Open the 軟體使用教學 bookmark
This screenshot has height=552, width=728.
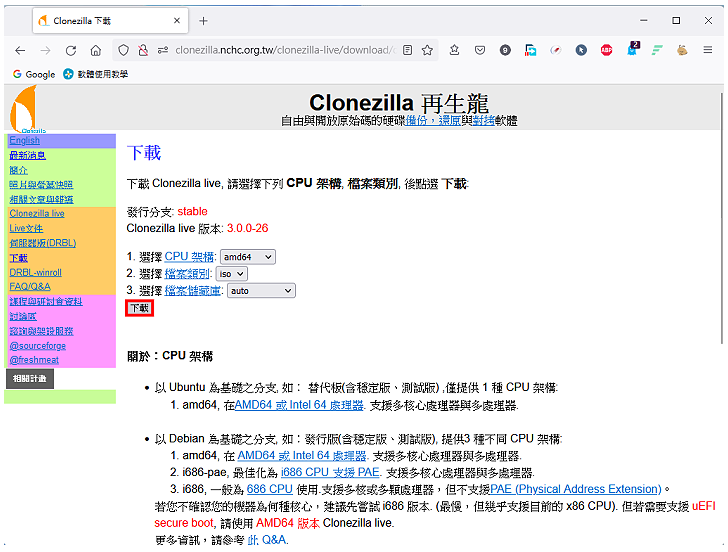pyautogui.click(x=96, y=74)
